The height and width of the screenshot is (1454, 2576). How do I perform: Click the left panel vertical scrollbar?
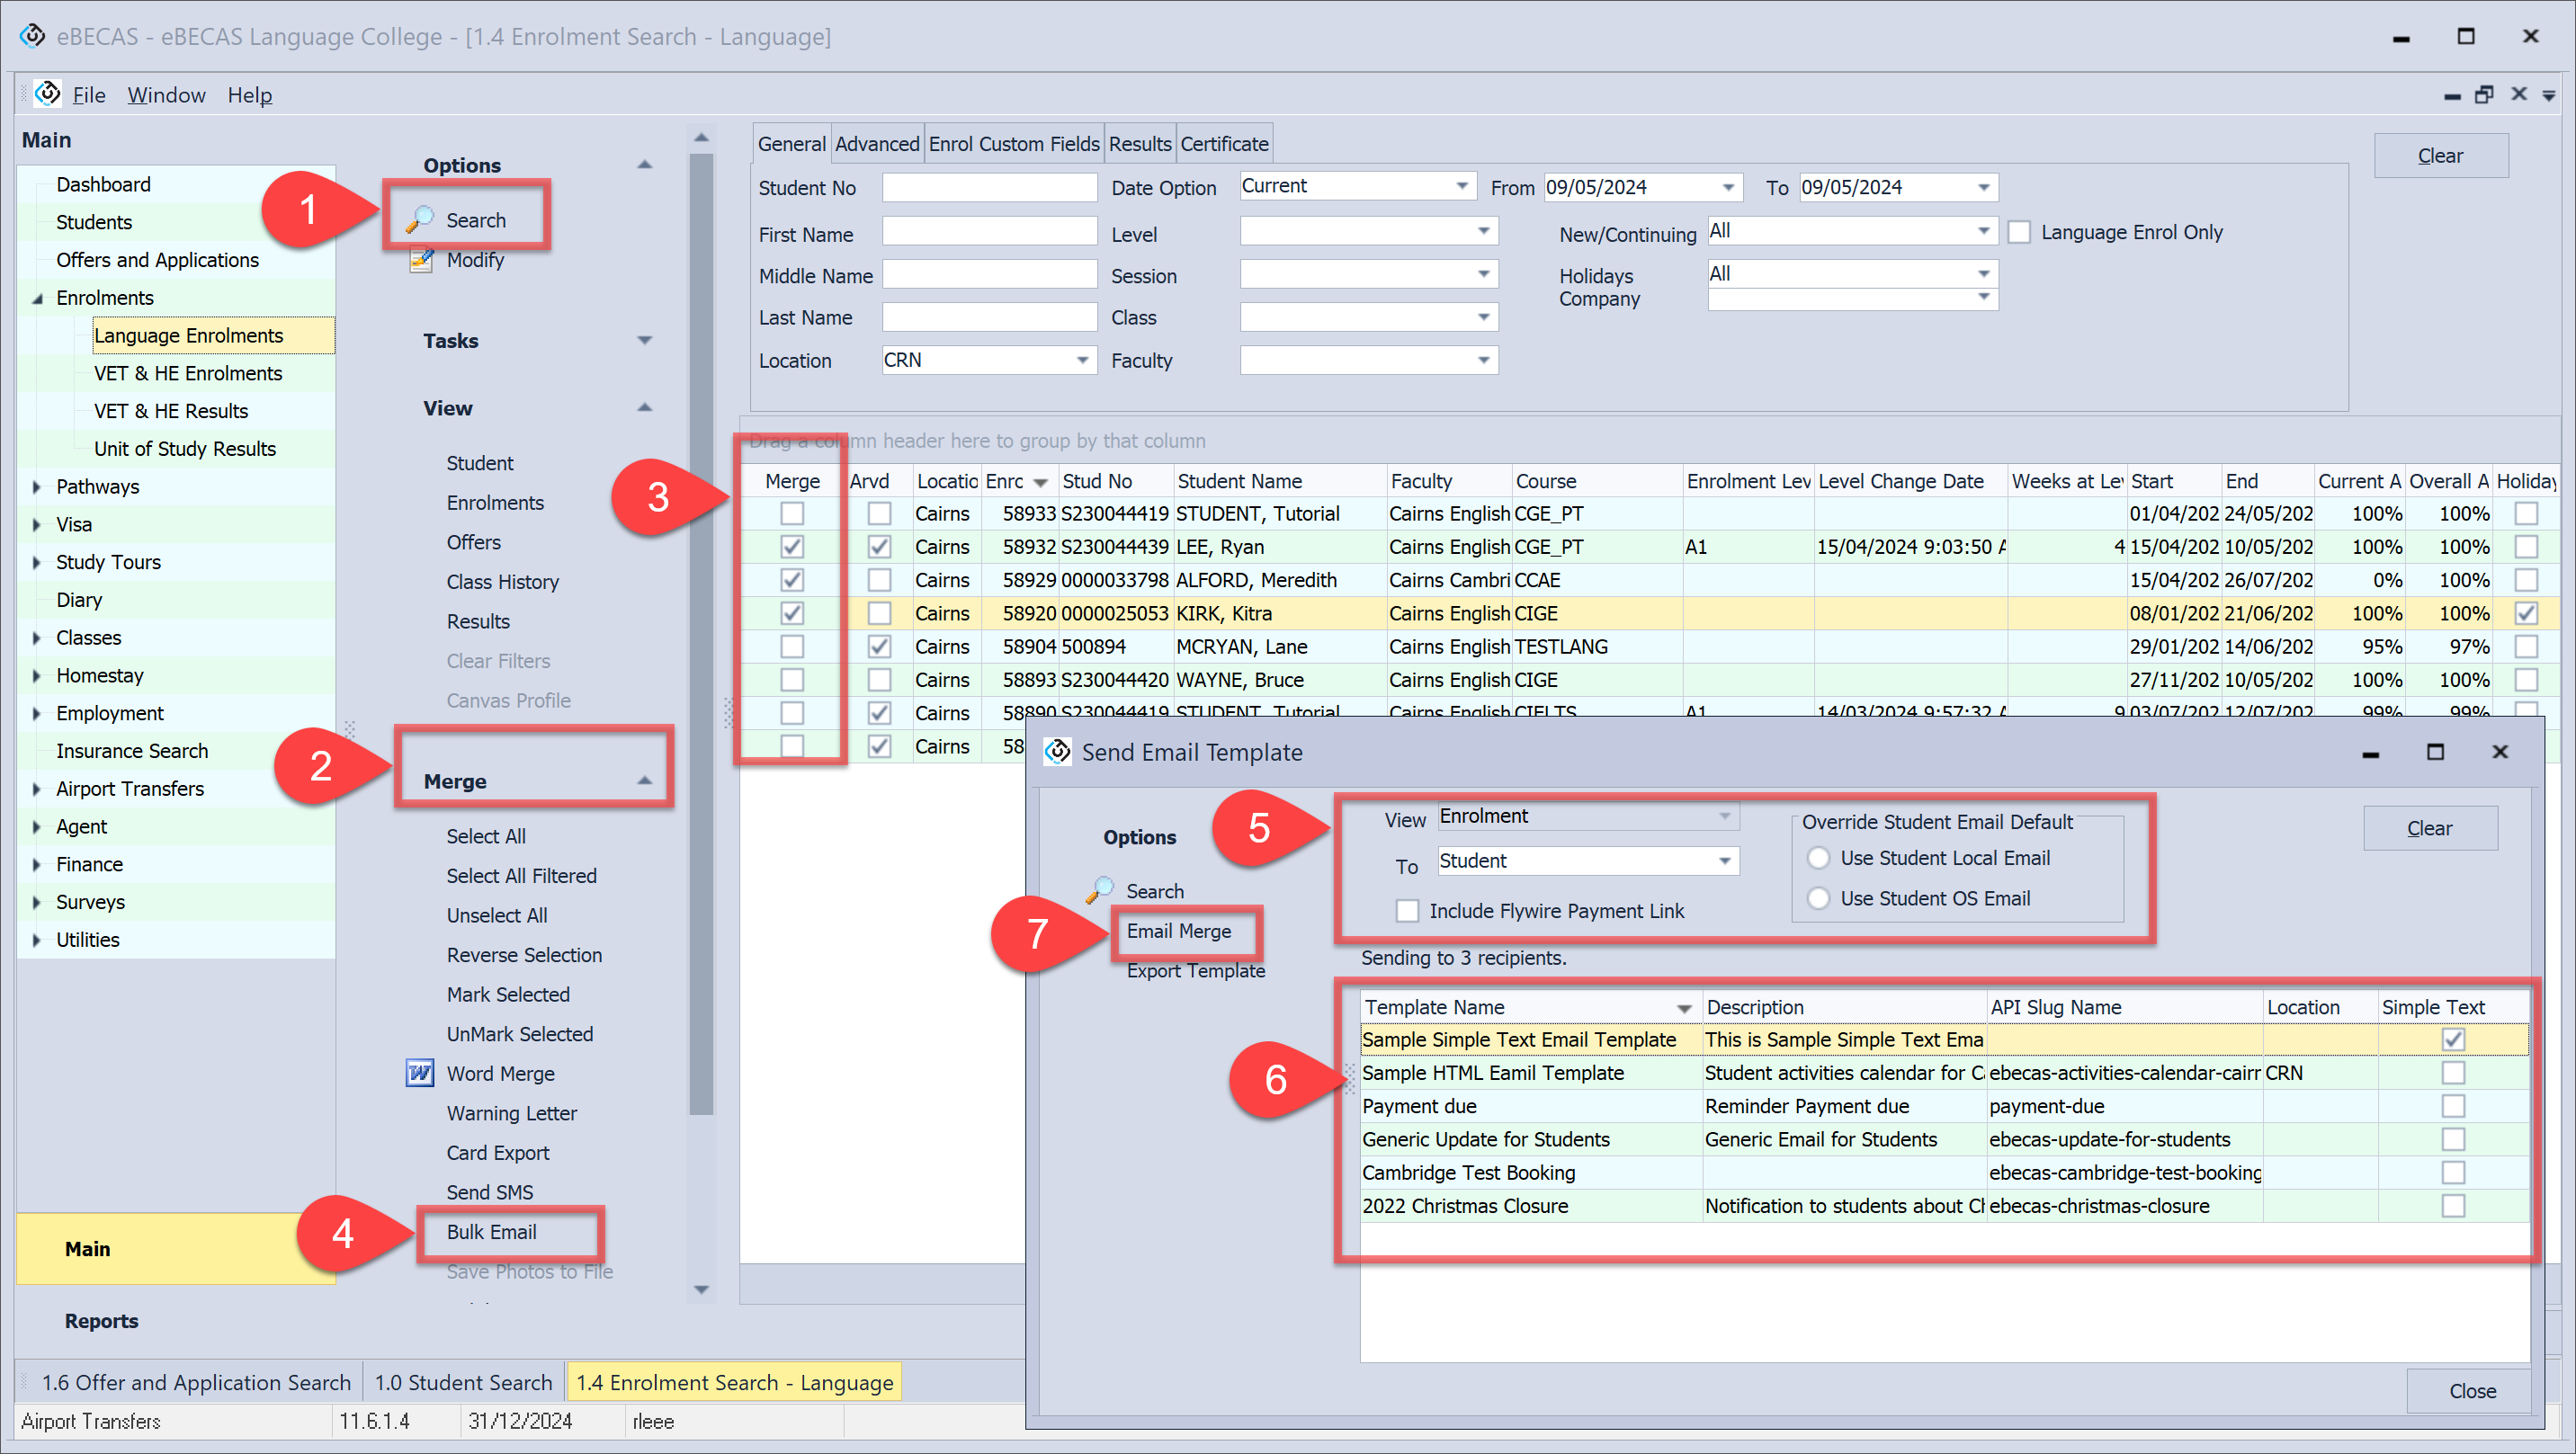click(701, 632)
